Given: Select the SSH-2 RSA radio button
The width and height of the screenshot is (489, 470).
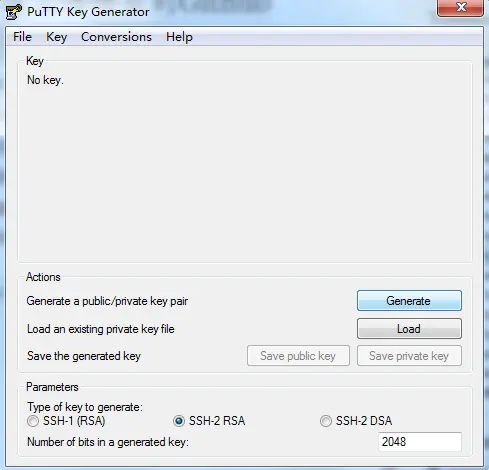Looking at the screenshot, I should point(179,421).
